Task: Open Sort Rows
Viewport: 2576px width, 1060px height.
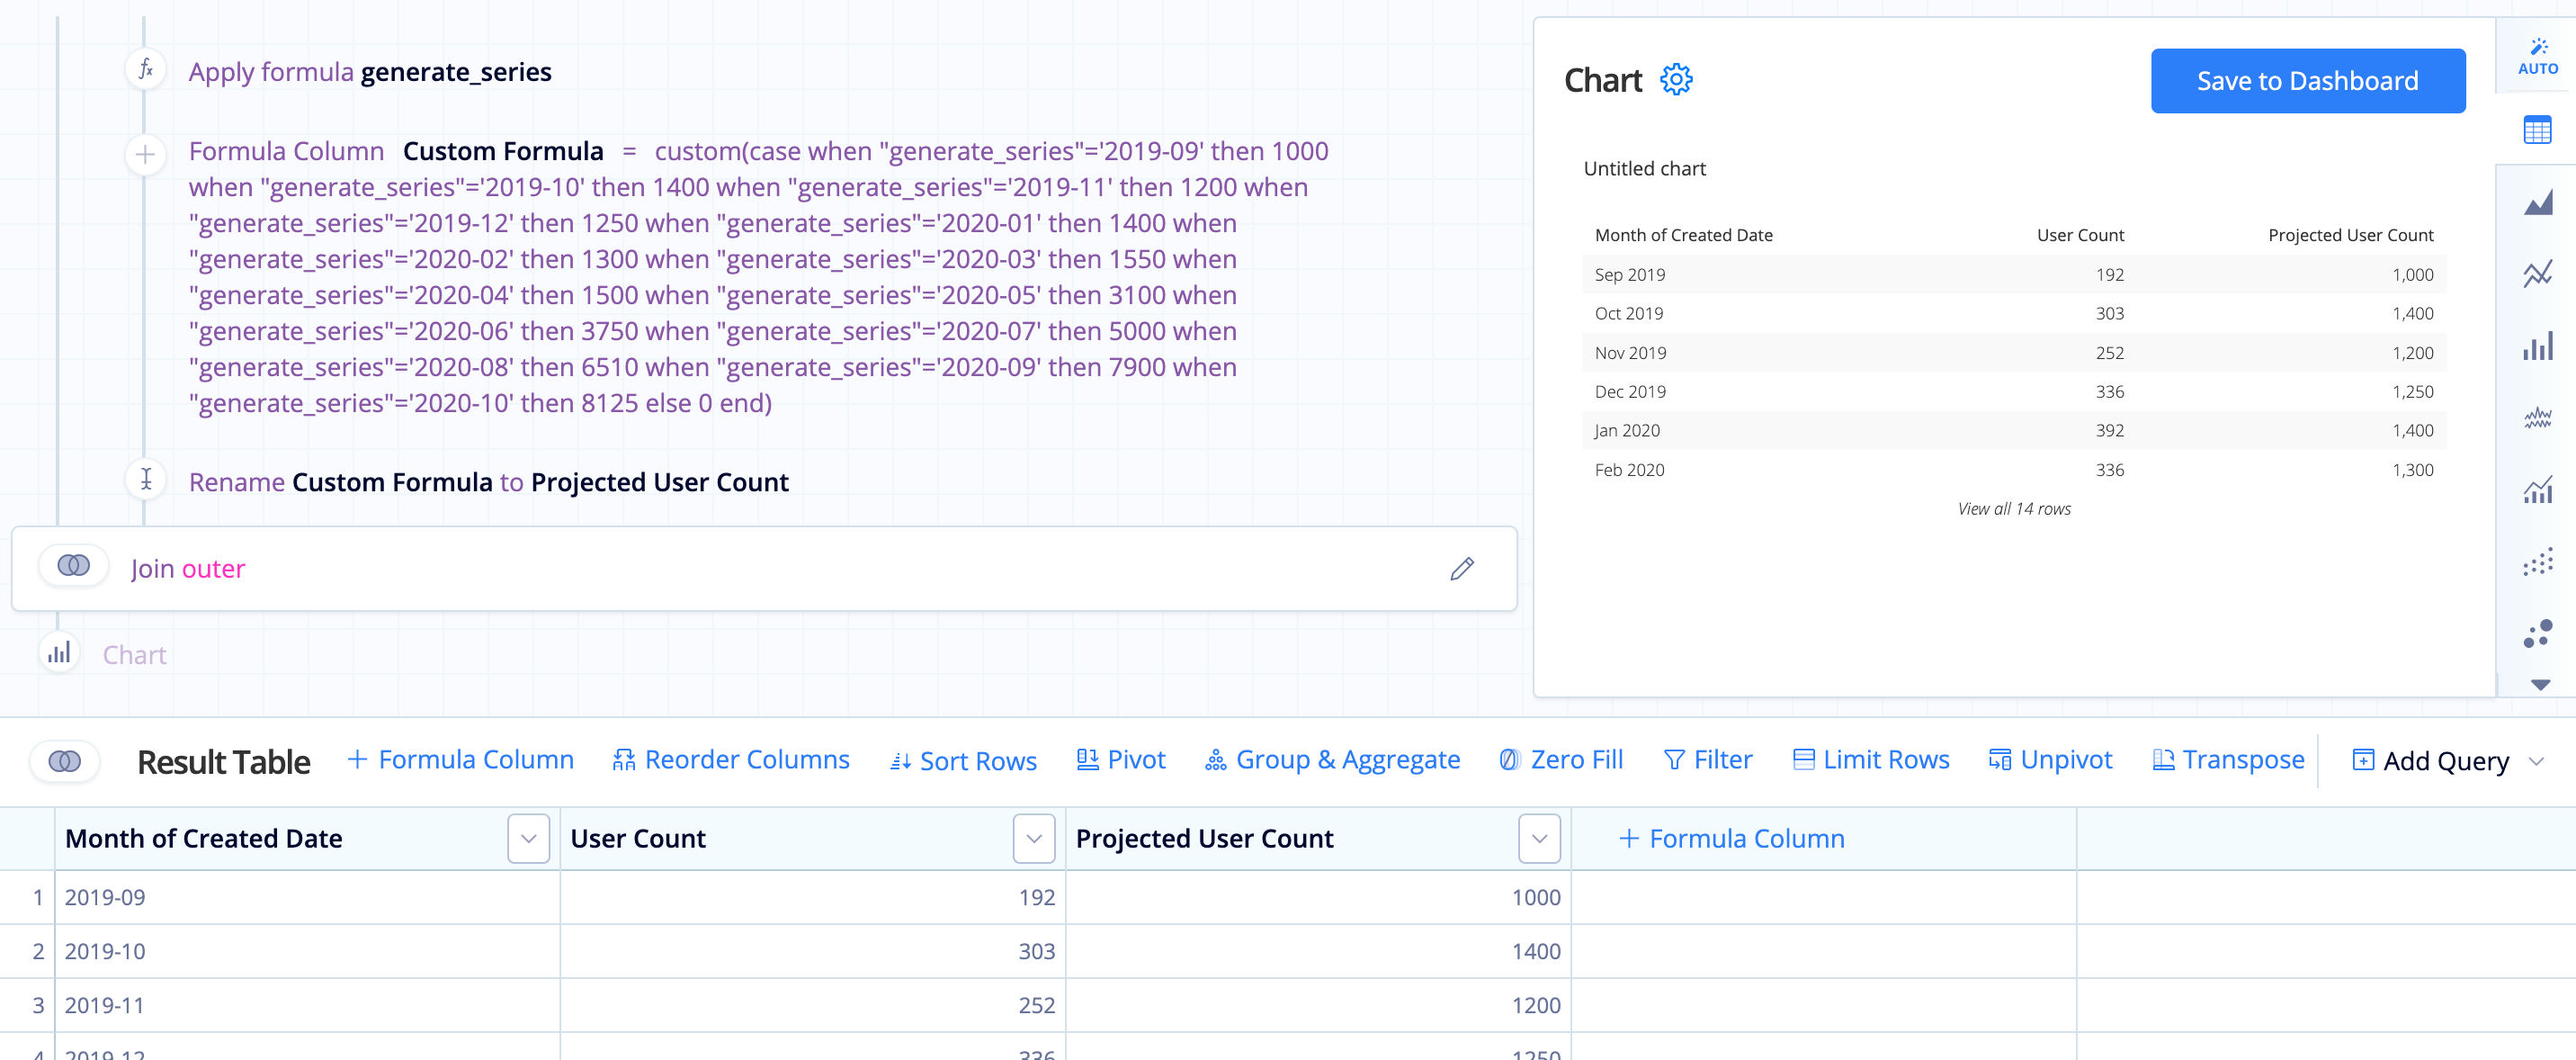Action: (x=963, y=761)
